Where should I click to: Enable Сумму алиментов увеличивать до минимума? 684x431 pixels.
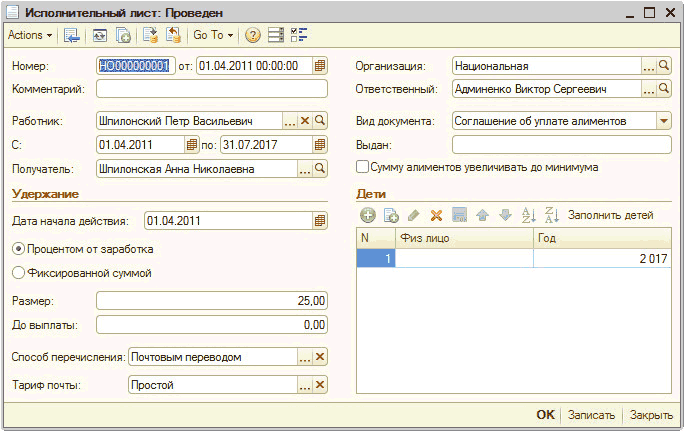coord(363,167)
